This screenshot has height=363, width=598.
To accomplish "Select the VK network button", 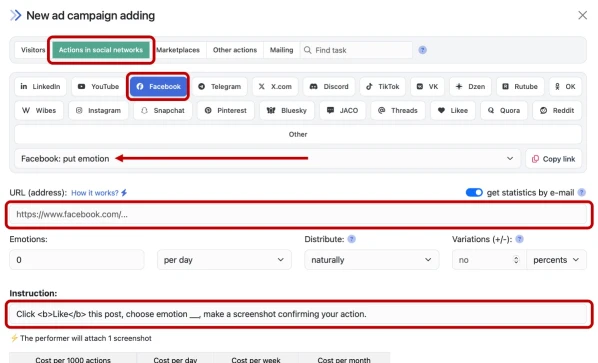I will point(428,87).
